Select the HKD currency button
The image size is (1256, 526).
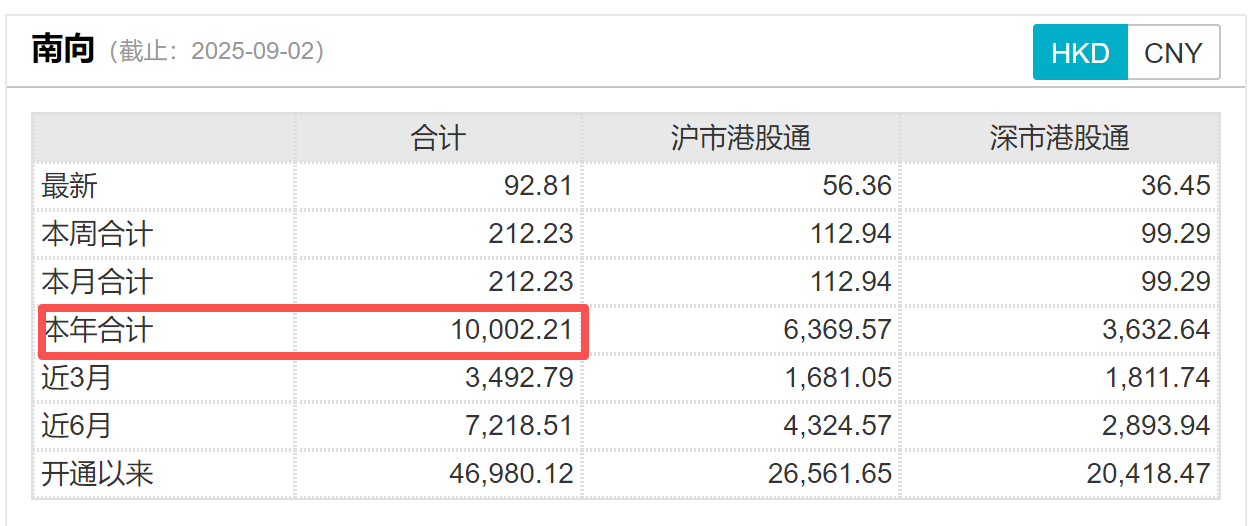click(1080, 53)
